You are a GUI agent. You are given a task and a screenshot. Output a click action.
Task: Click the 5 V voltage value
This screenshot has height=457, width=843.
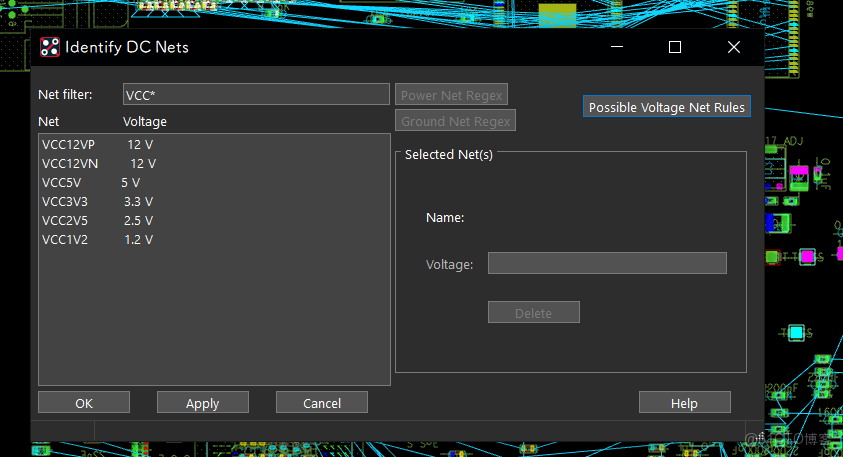pos(131,183)
